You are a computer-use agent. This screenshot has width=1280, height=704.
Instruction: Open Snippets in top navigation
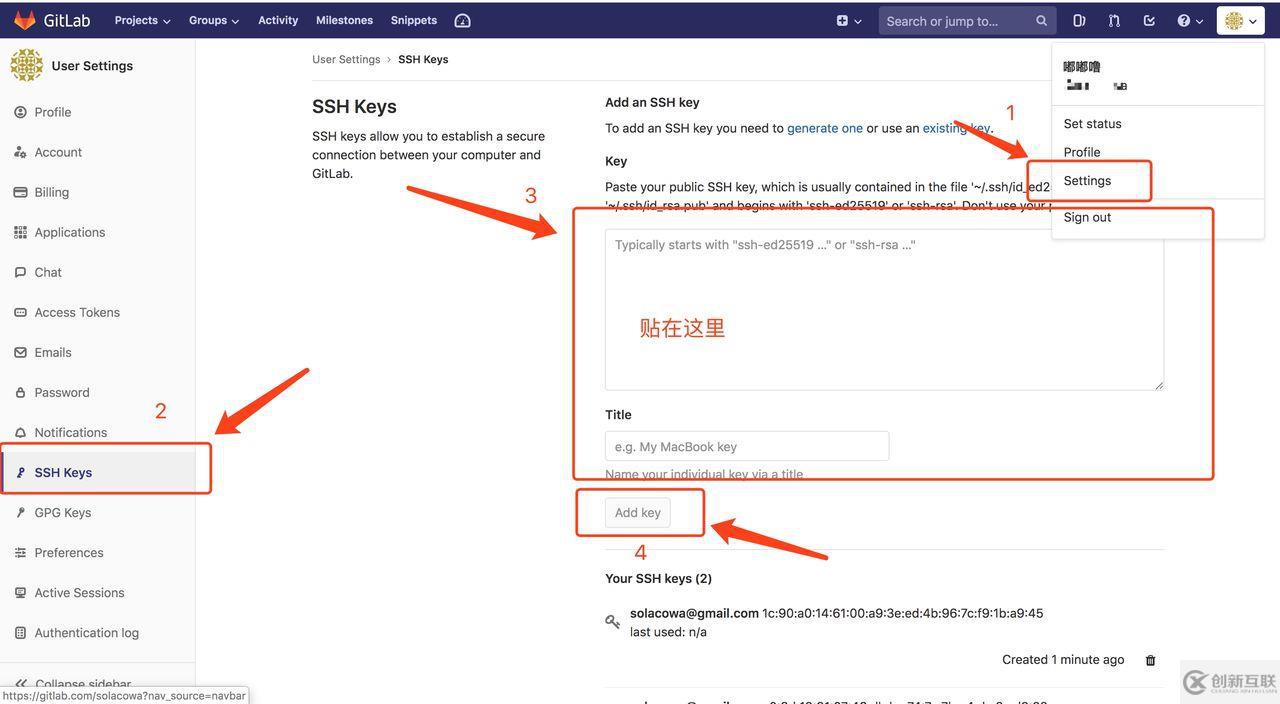pos(414,20)
